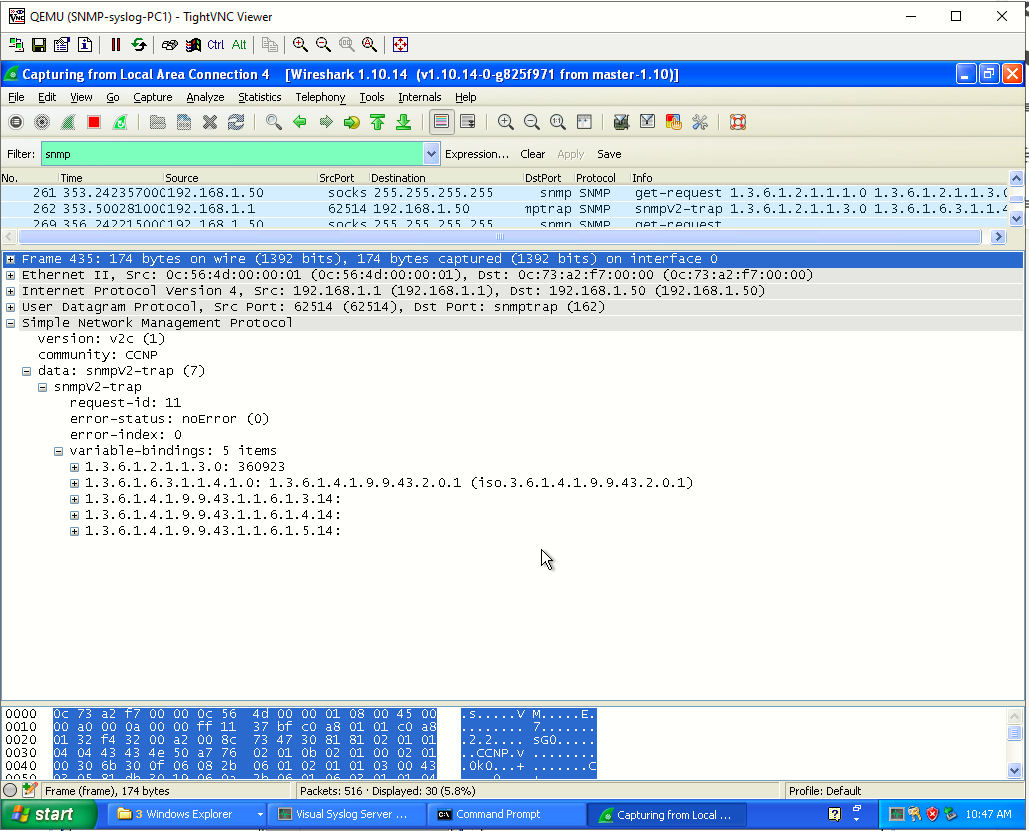This screenshot has height=831, width=1029.
Task: Open the Telephony menu
Action: (320, 97)
